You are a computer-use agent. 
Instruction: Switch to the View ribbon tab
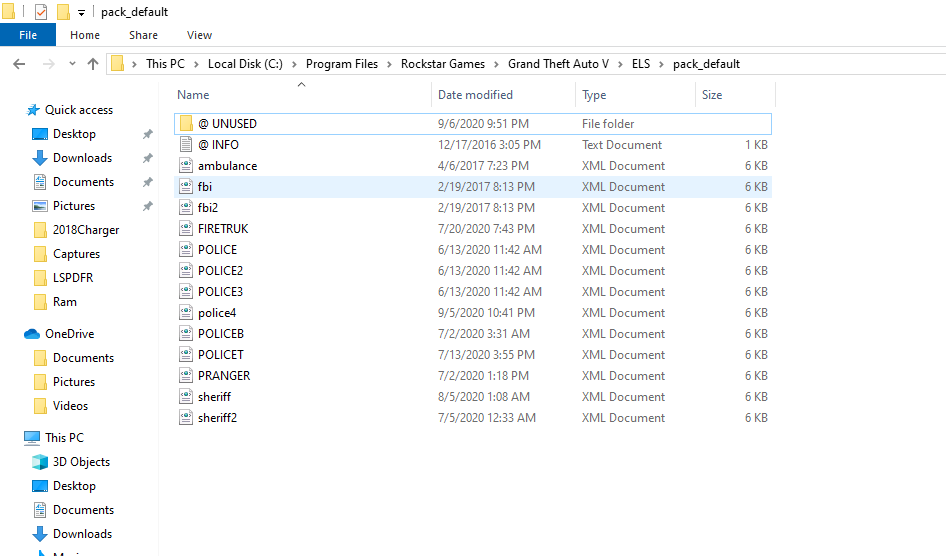[x=199, y=35]
